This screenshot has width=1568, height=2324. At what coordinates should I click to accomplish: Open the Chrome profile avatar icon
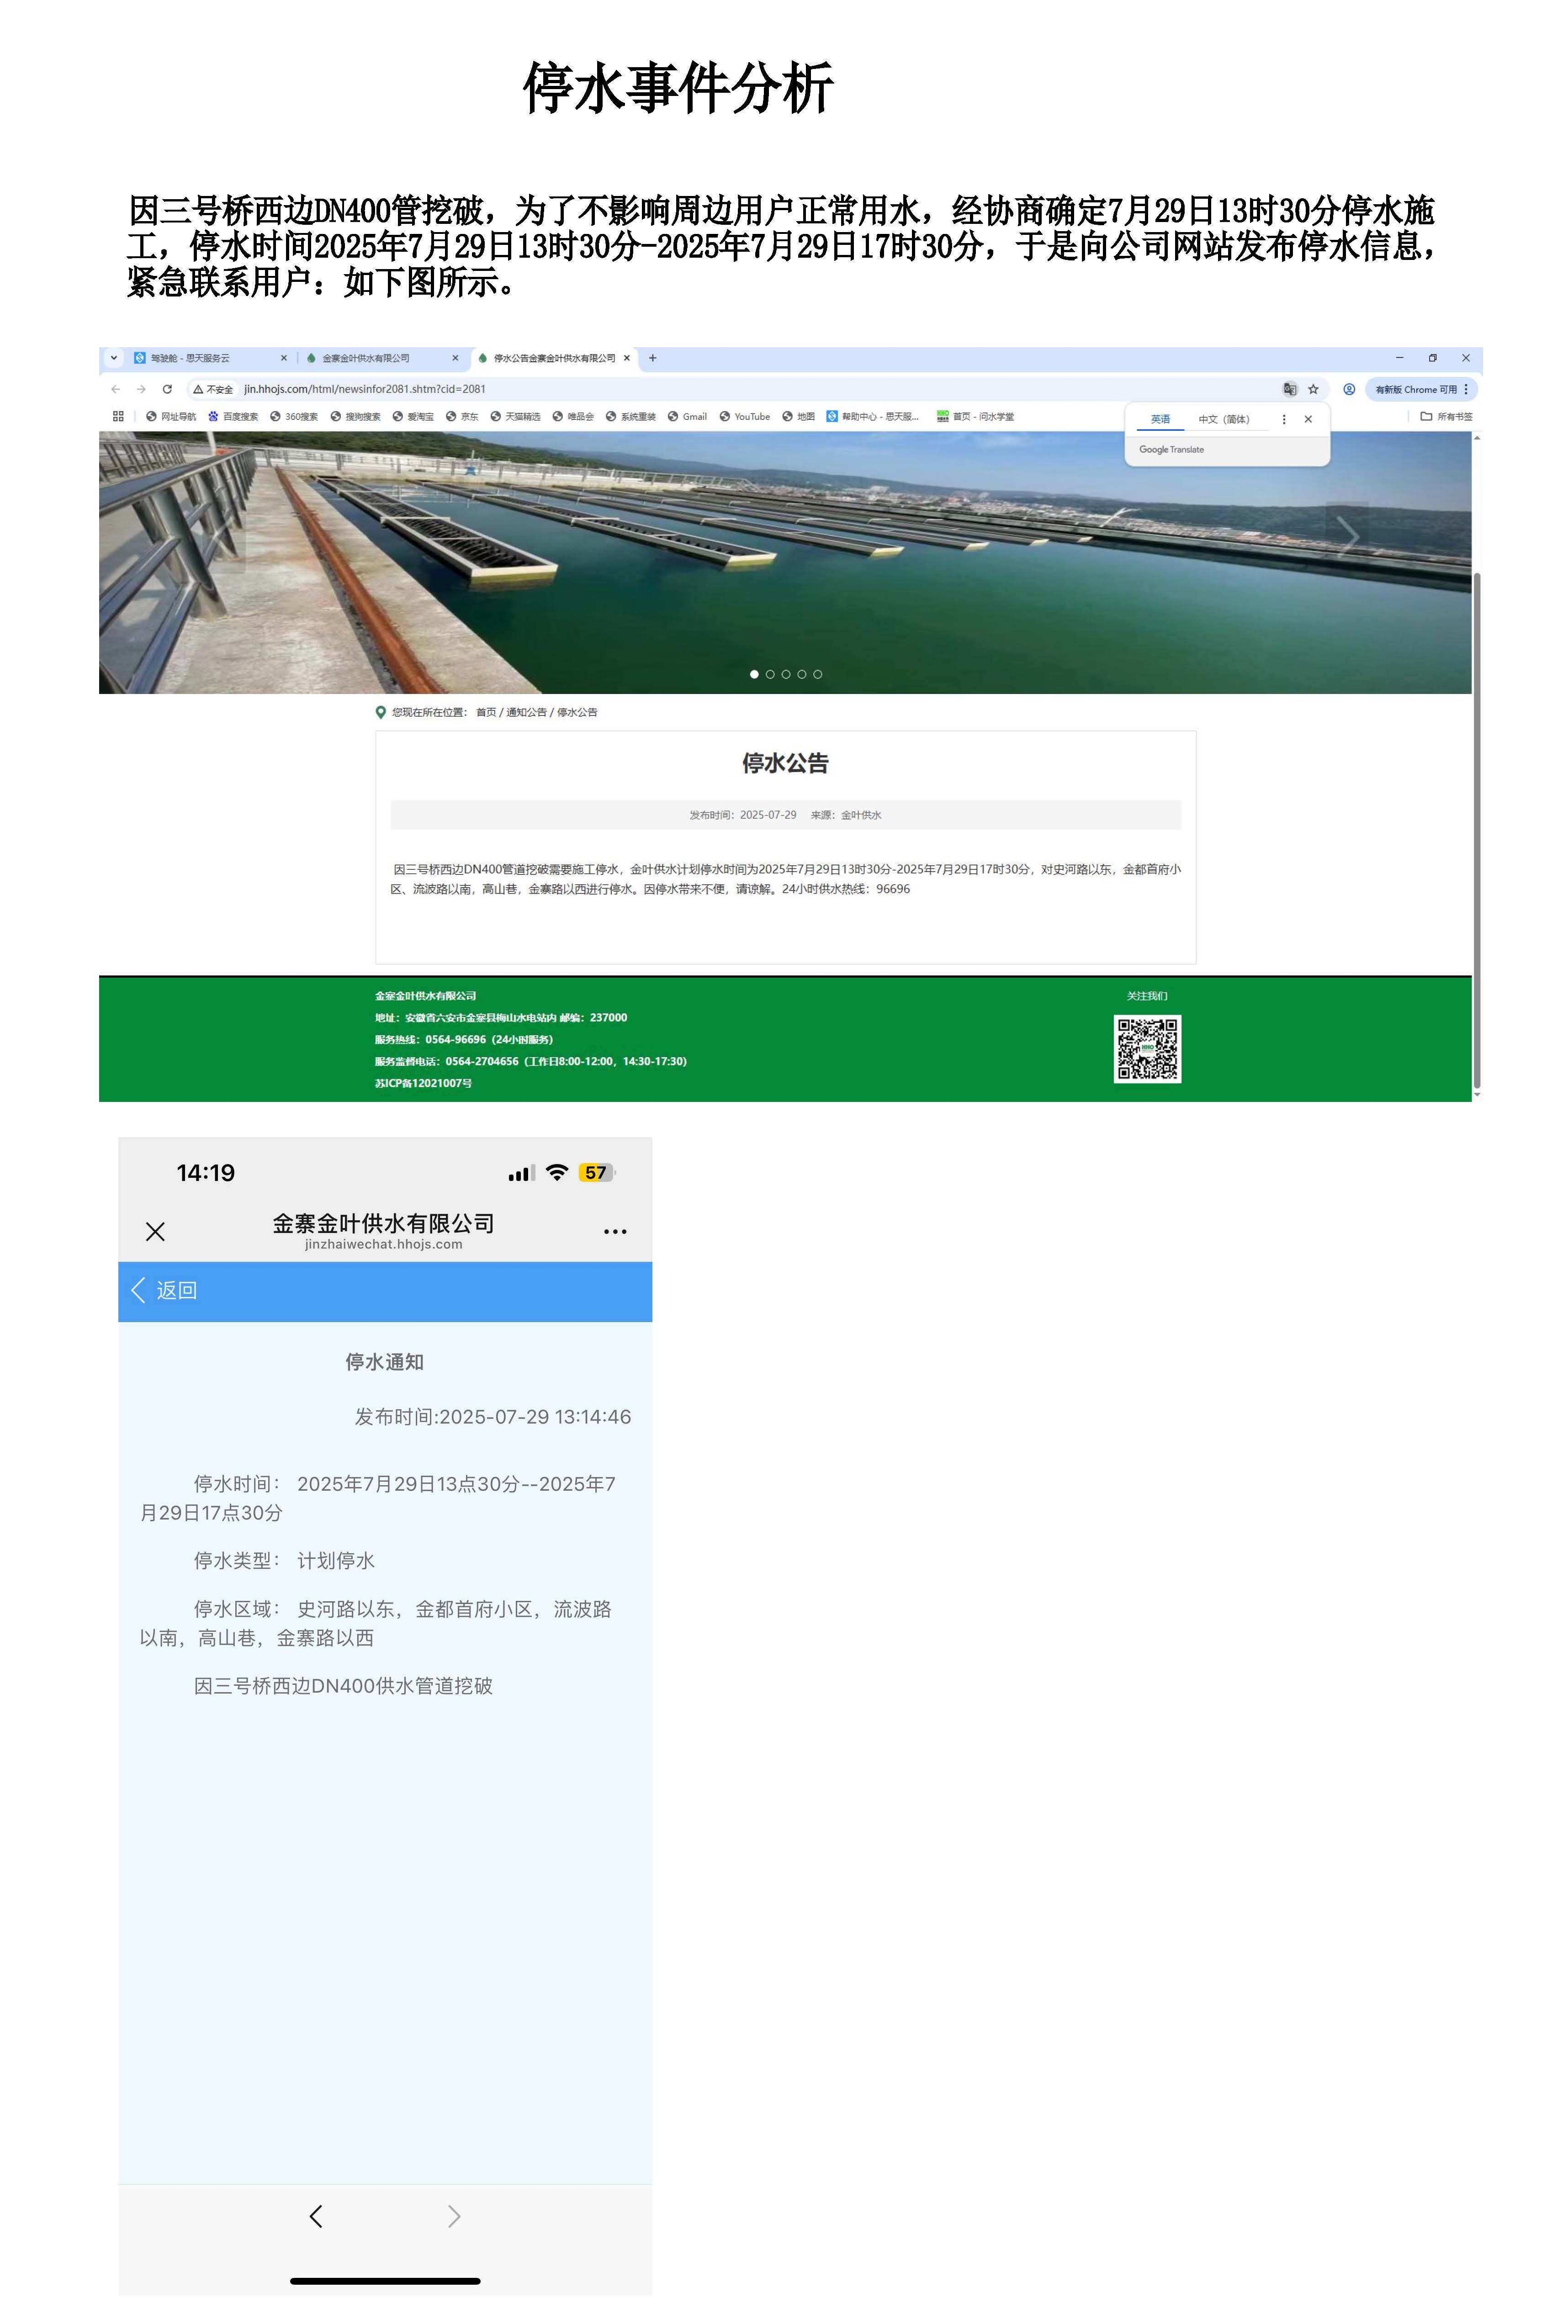coord(1349,389)
